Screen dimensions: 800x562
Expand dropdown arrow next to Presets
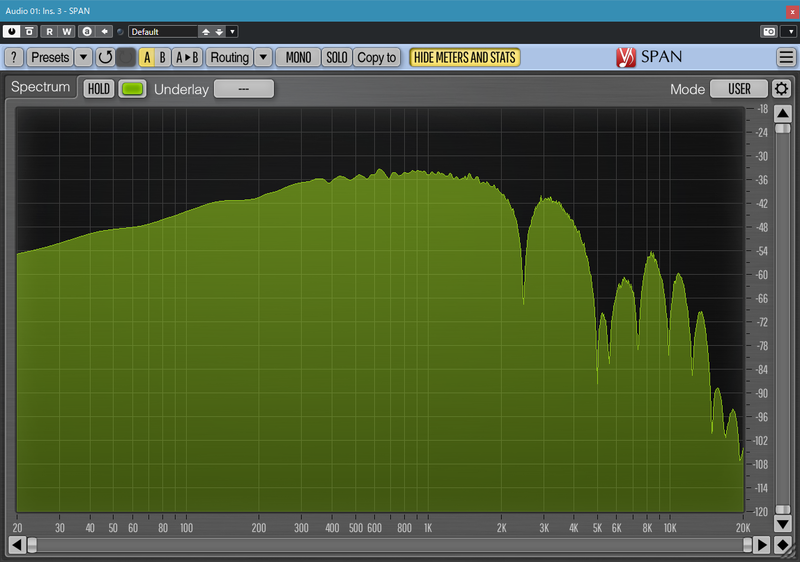83,57
